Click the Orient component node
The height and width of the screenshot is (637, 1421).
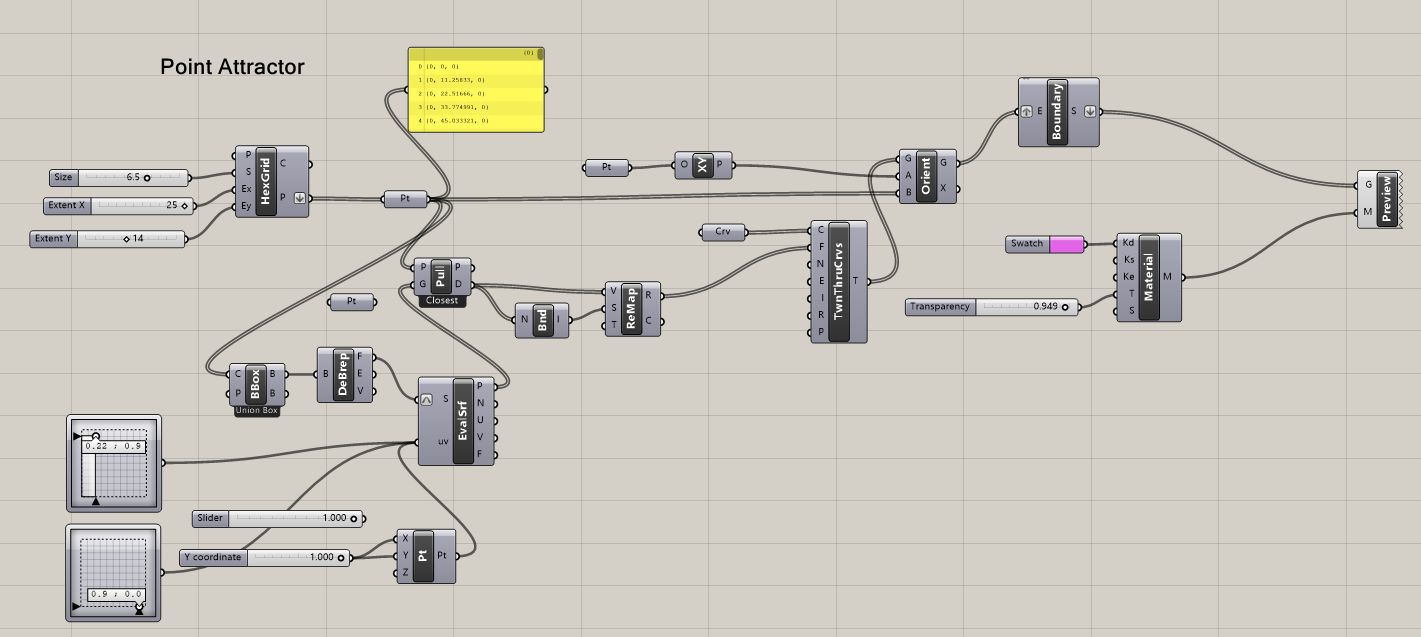[x=926, y=177]
